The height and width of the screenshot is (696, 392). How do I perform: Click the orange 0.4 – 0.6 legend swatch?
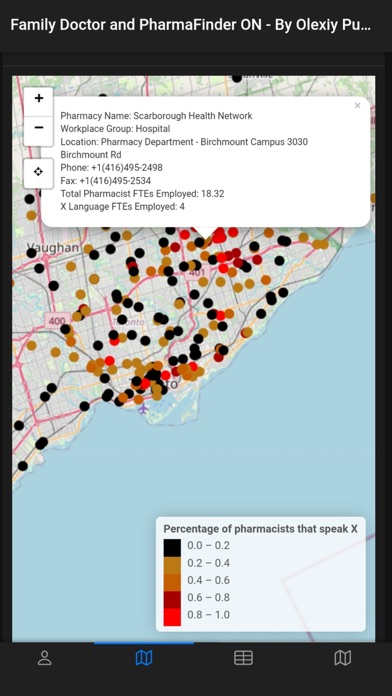(172, 582)
